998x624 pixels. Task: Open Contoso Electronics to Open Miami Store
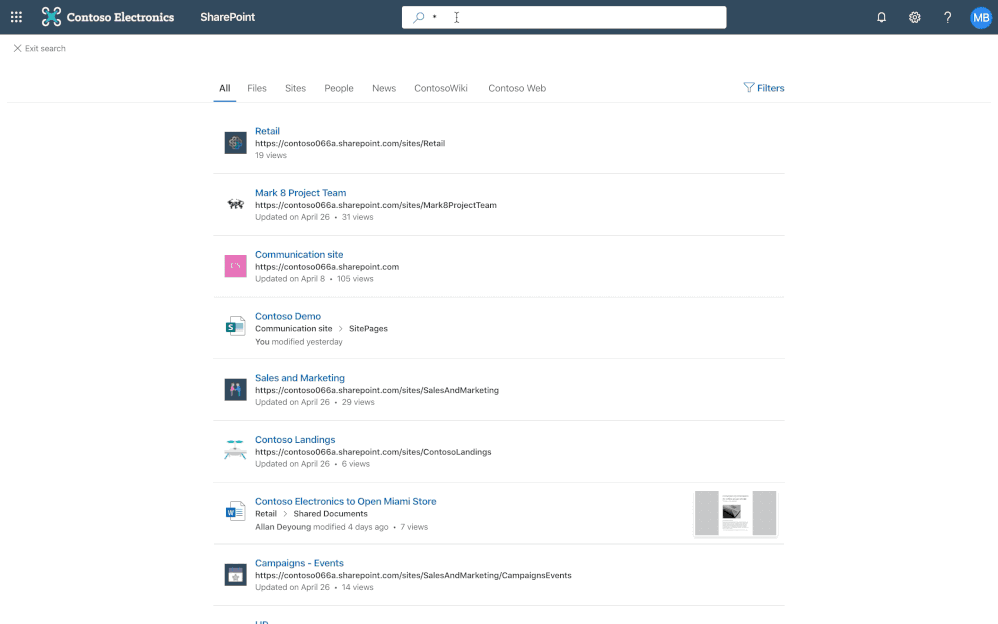pyautogui.click(x=346, y=502)
